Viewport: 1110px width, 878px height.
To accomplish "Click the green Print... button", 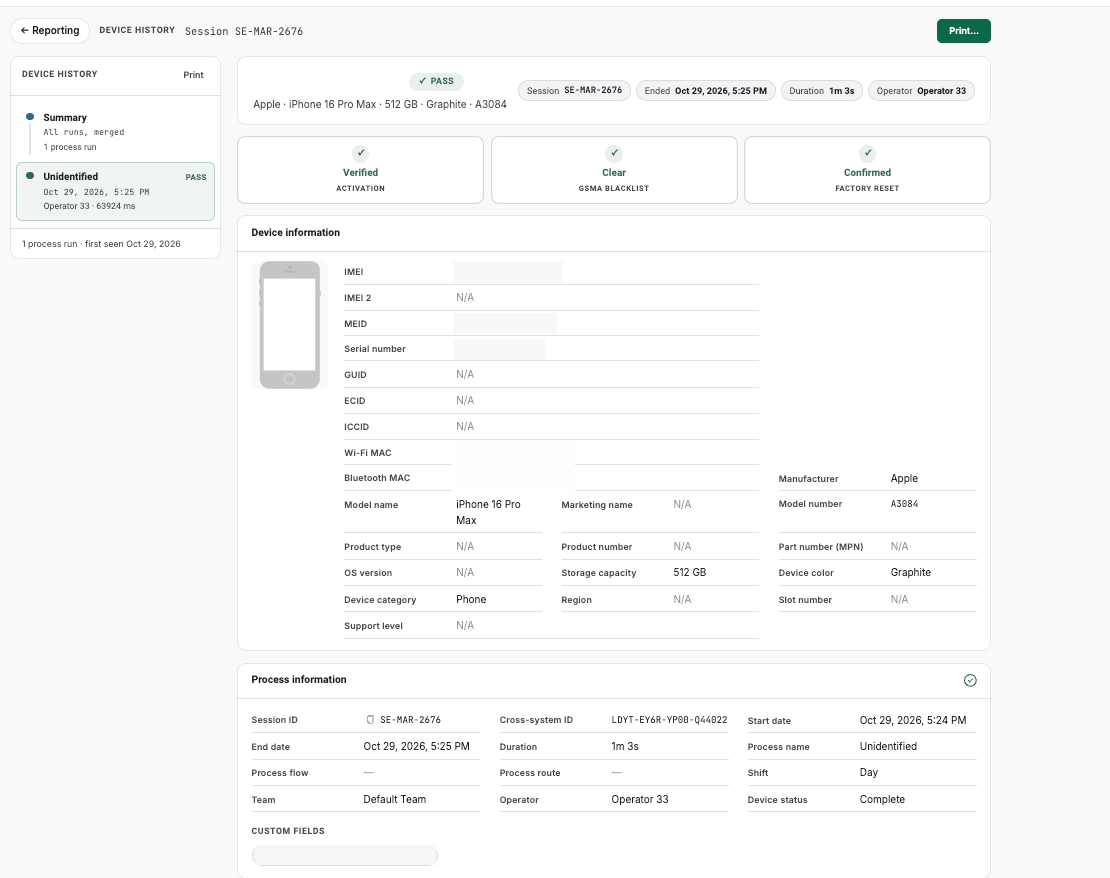I will coord(963,30).
